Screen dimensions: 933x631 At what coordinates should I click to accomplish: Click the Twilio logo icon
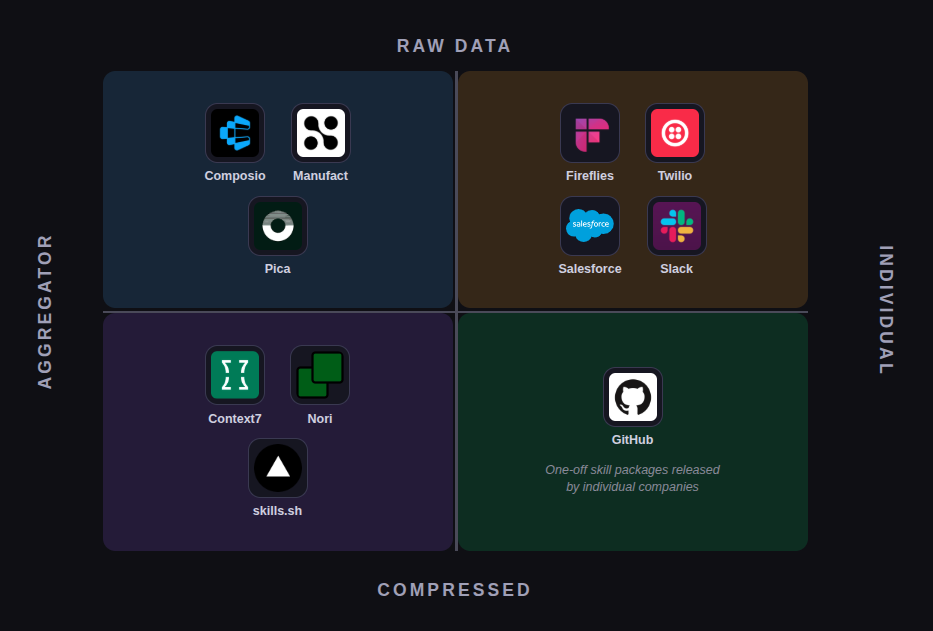[675, 133]
